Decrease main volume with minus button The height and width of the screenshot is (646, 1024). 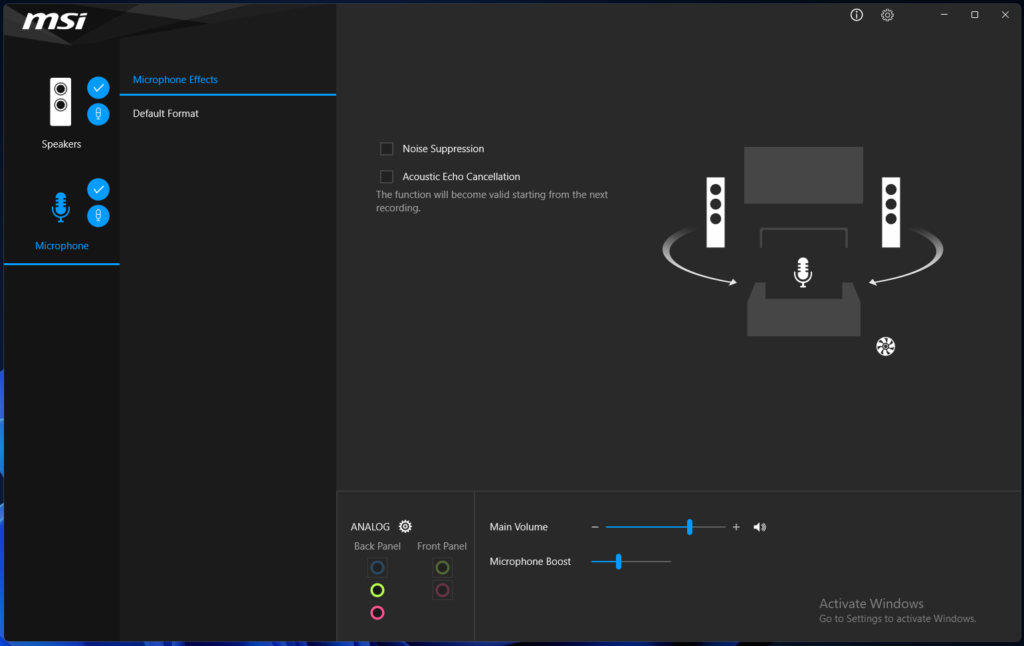point(595,527)
